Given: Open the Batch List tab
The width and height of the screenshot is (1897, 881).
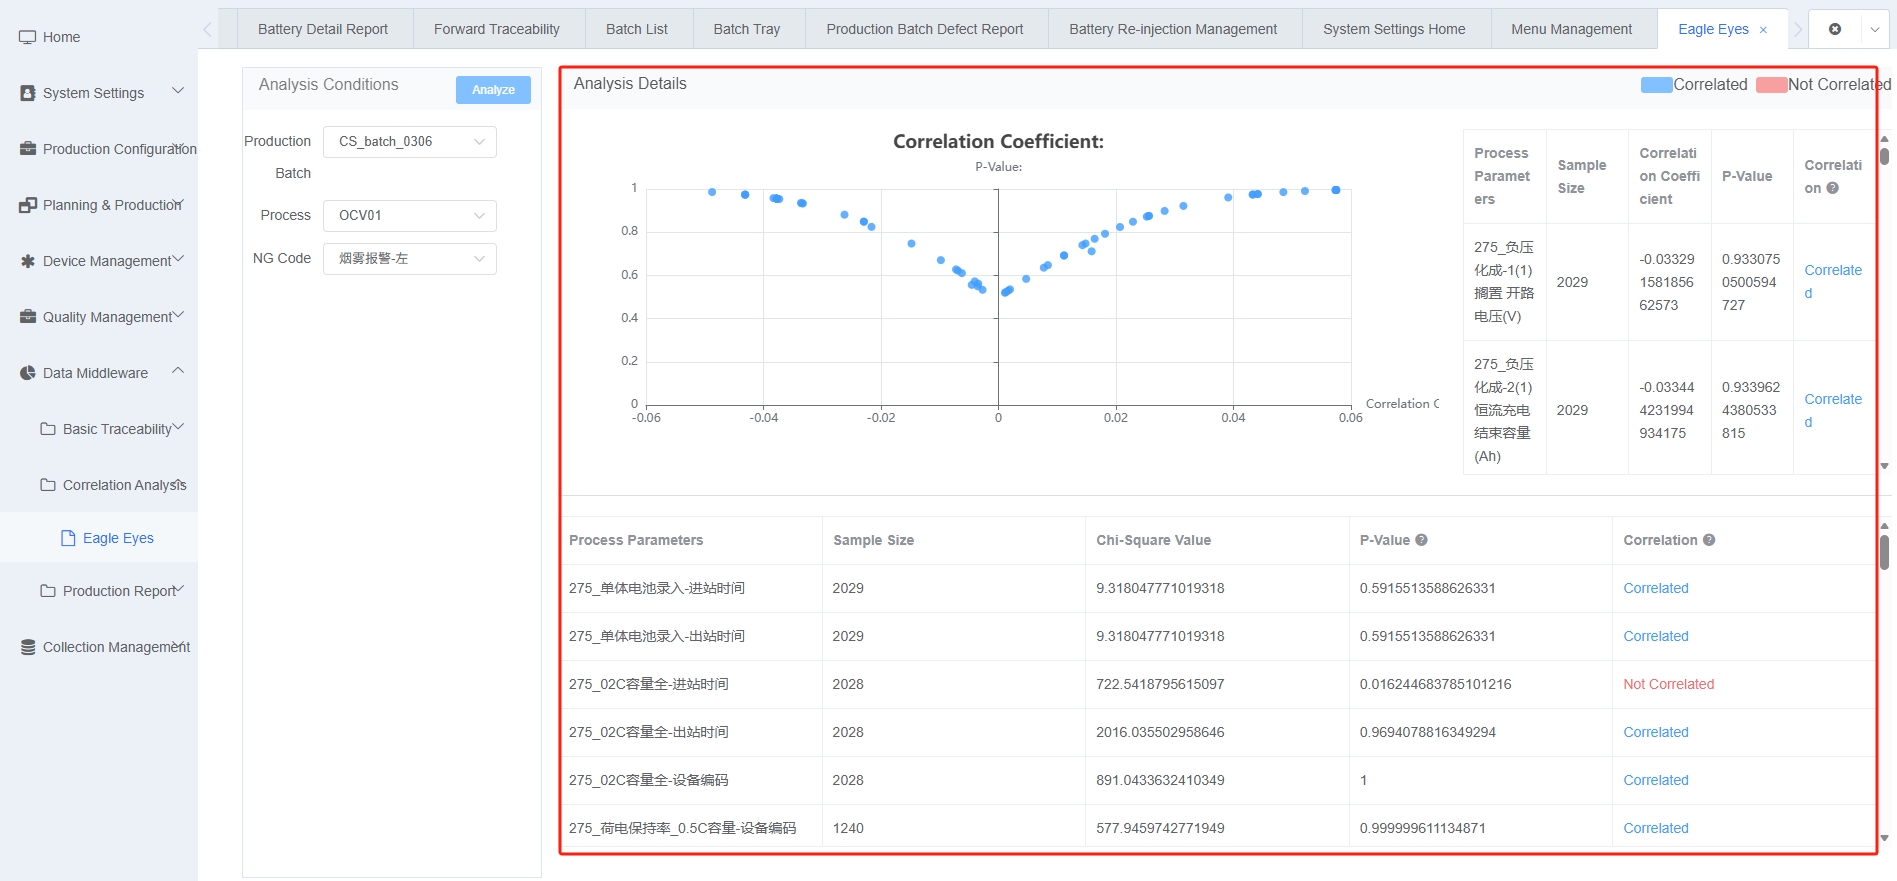Looking at the screenshot, I should (637, 29).
